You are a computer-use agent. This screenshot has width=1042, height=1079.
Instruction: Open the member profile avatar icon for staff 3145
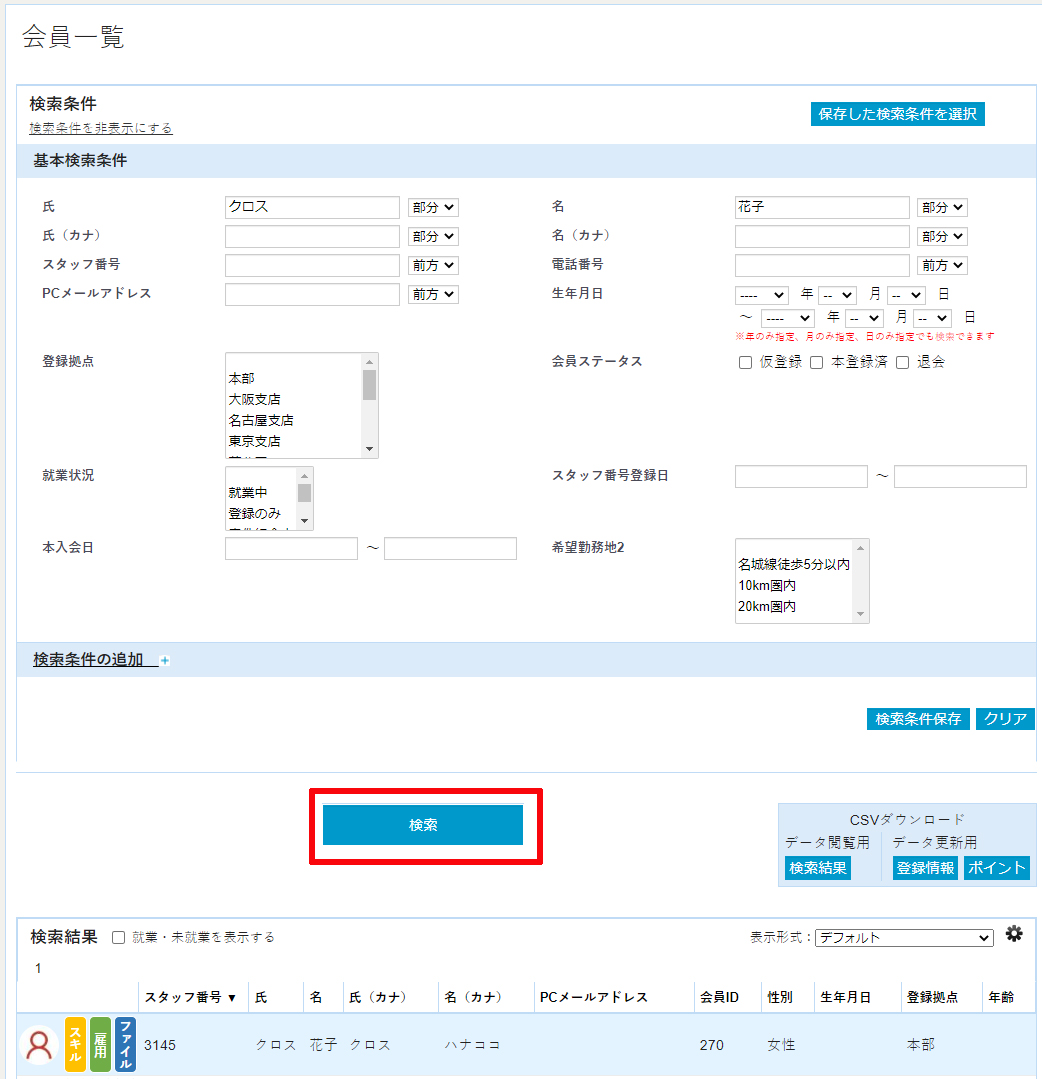pyautogui.click(x=39, y=1045)
